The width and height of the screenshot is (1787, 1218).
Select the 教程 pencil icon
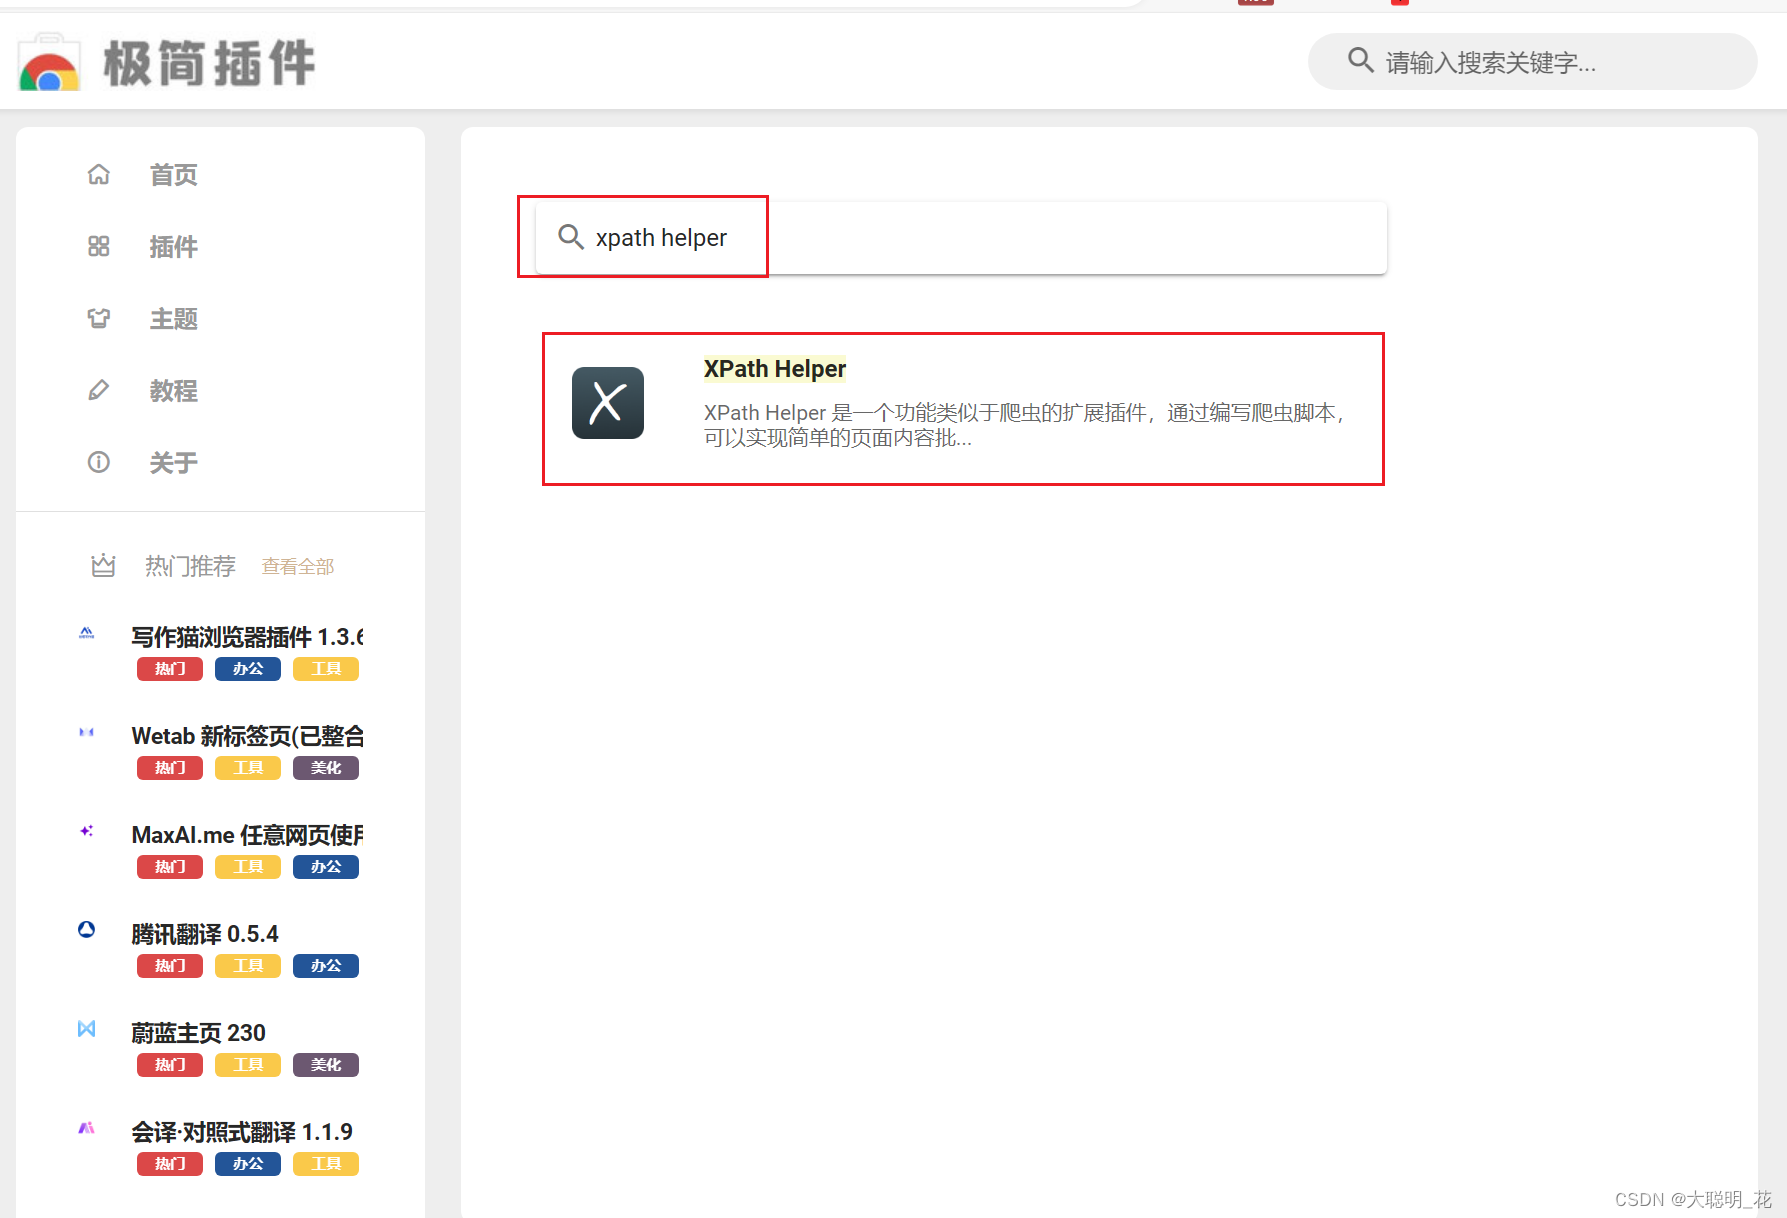[x=98, y=390]
